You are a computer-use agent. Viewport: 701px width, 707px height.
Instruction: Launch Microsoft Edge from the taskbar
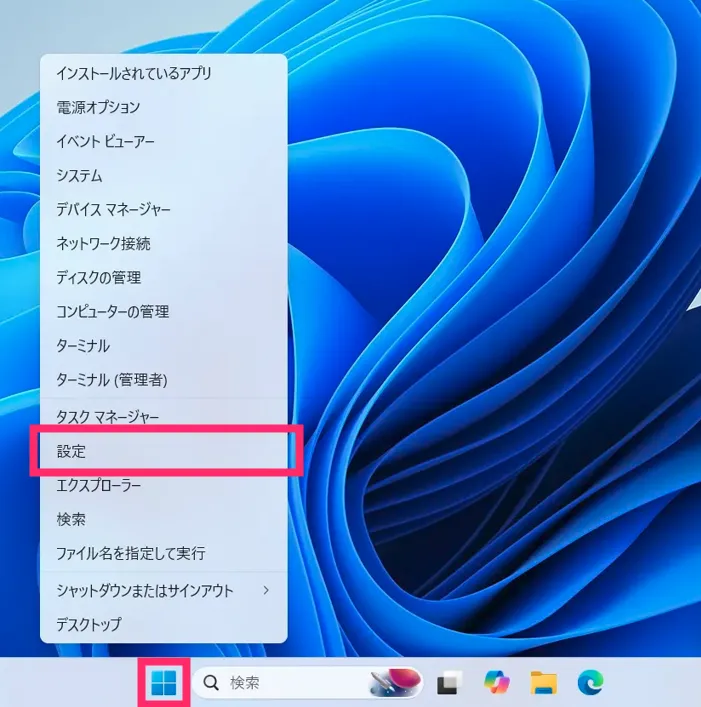[x=590, y=683]
